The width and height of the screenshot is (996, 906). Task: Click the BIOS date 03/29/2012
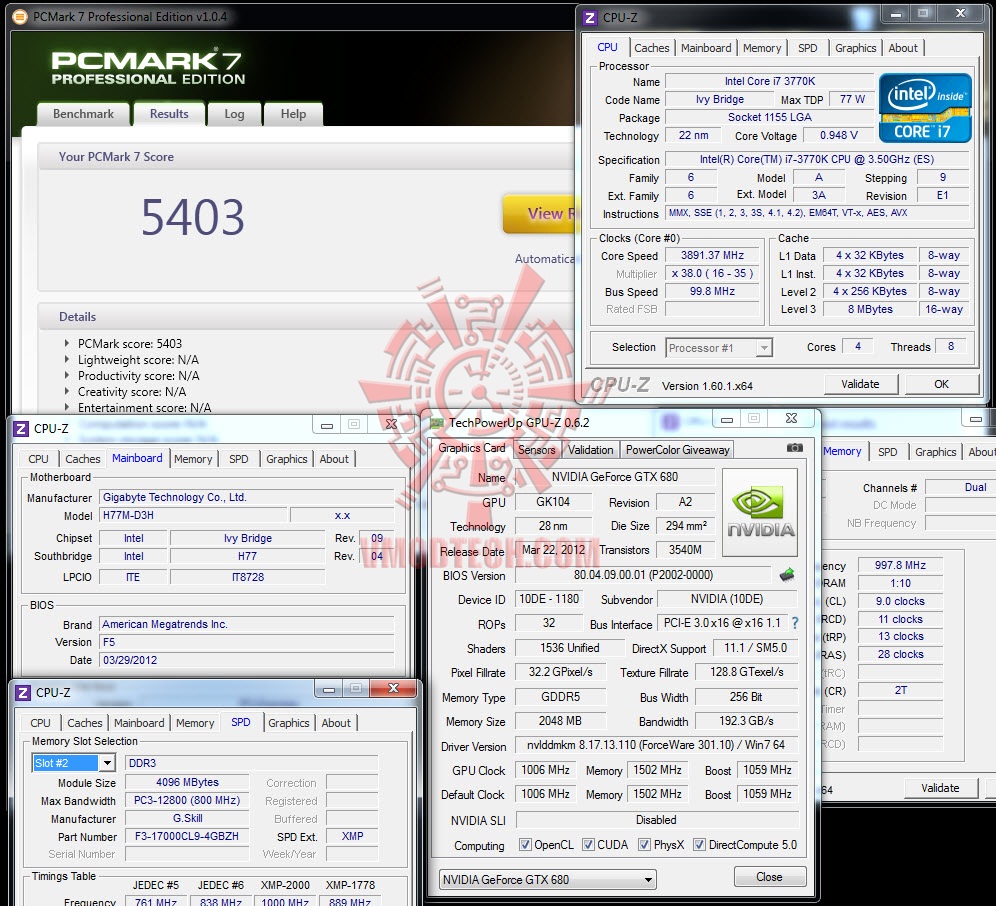click(246, 660)
